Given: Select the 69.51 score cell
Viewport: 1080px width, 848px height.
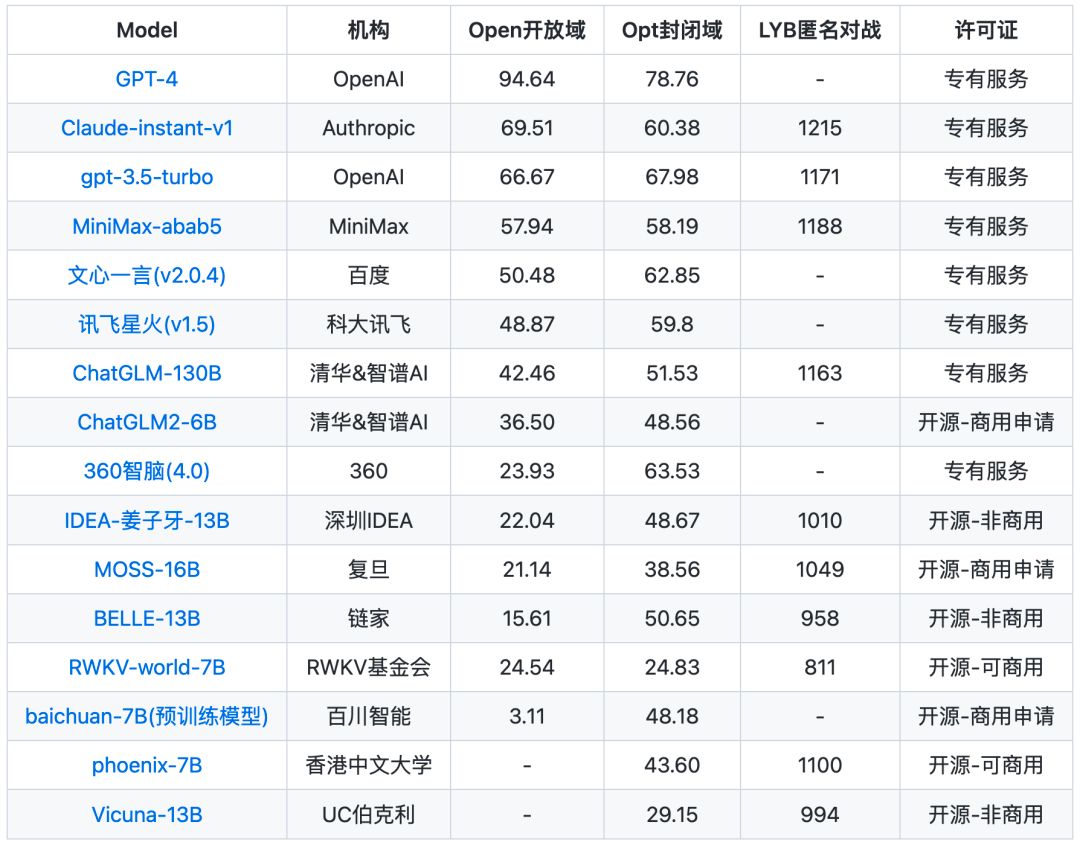Looking at the screenshot, I should coord(527,128).
